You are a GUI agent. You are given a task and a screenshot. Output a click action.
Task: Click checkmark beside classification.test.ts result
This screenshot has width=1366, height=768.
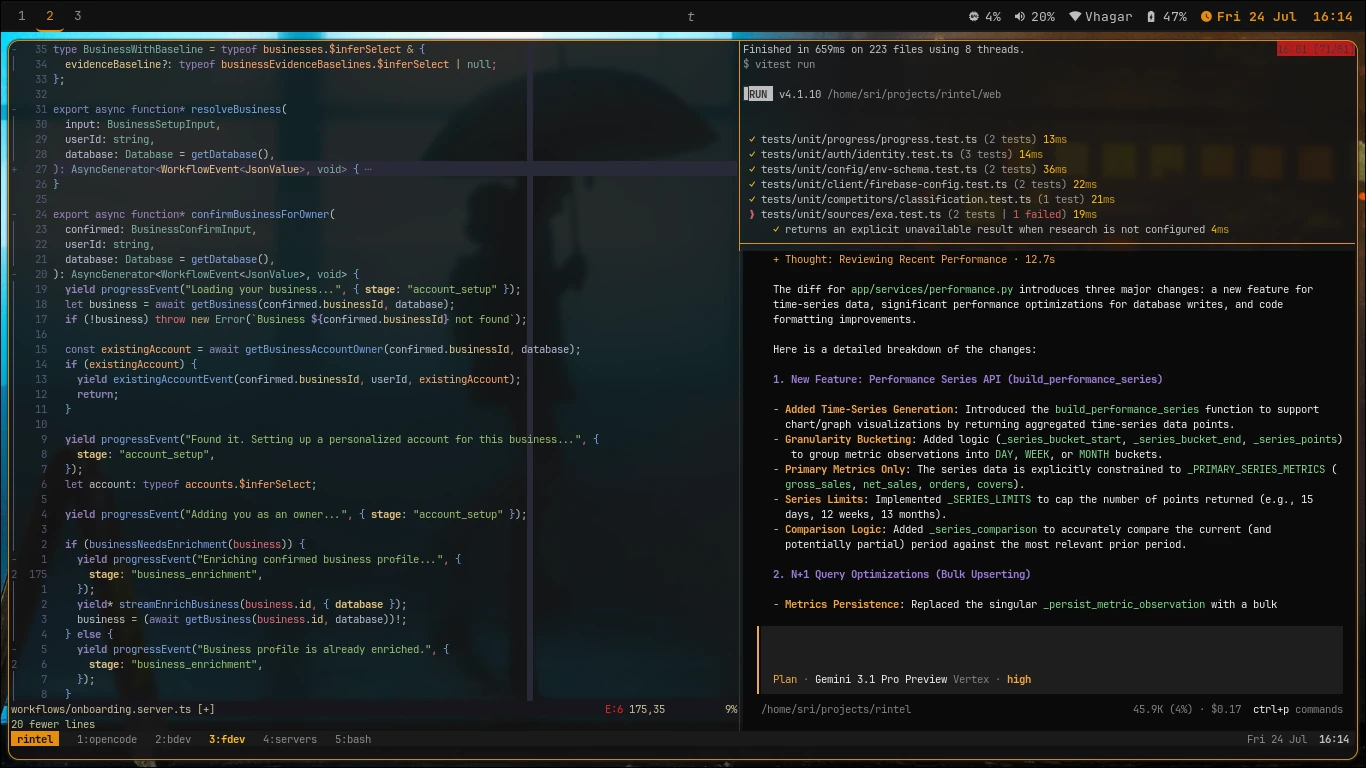[x=752, y=200]
